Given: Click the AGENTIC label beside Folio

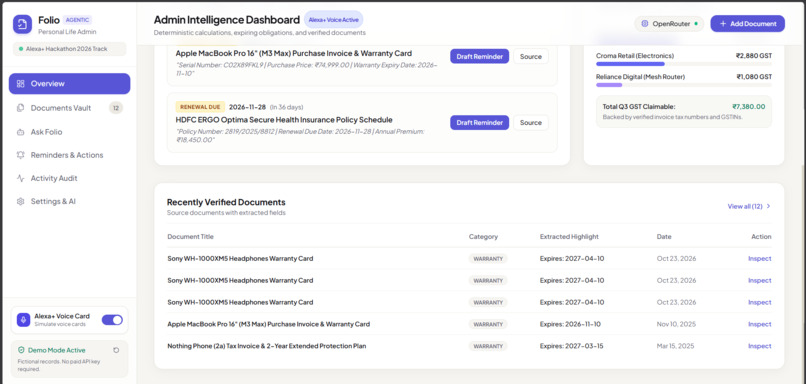Looking at the screenshot, I should click(x=77, y=20).
